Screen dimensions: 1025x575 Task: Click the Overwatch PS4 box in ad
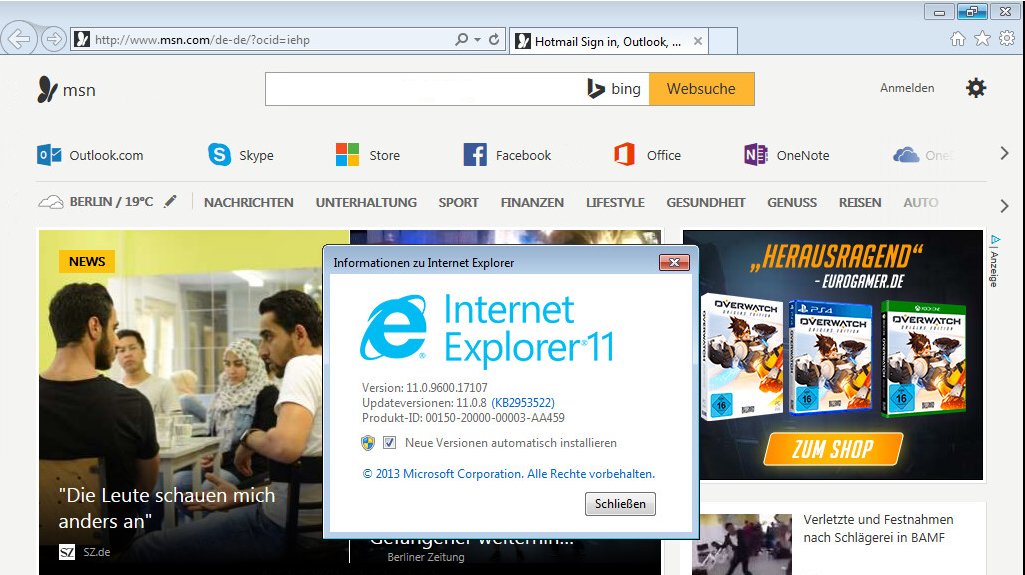pos(830,357)
